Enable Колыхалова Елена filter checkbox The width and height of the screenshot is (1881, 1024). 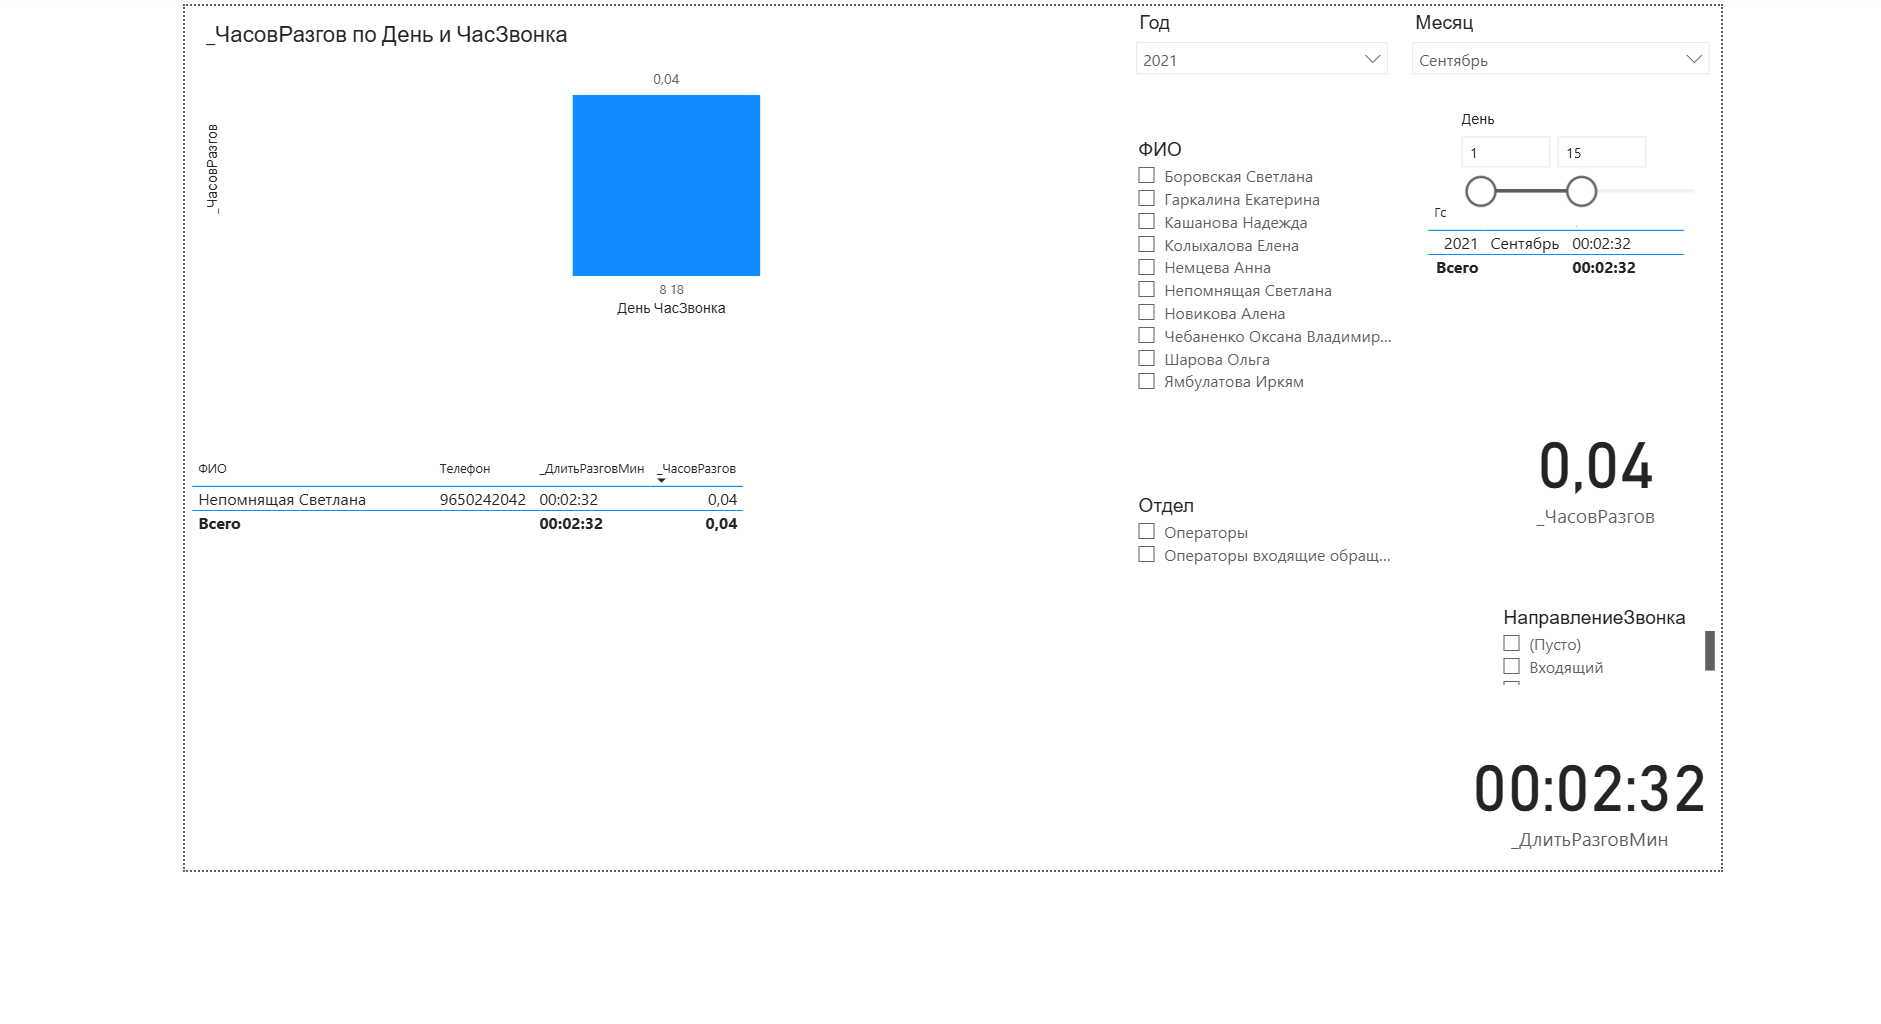point(1147,245)
